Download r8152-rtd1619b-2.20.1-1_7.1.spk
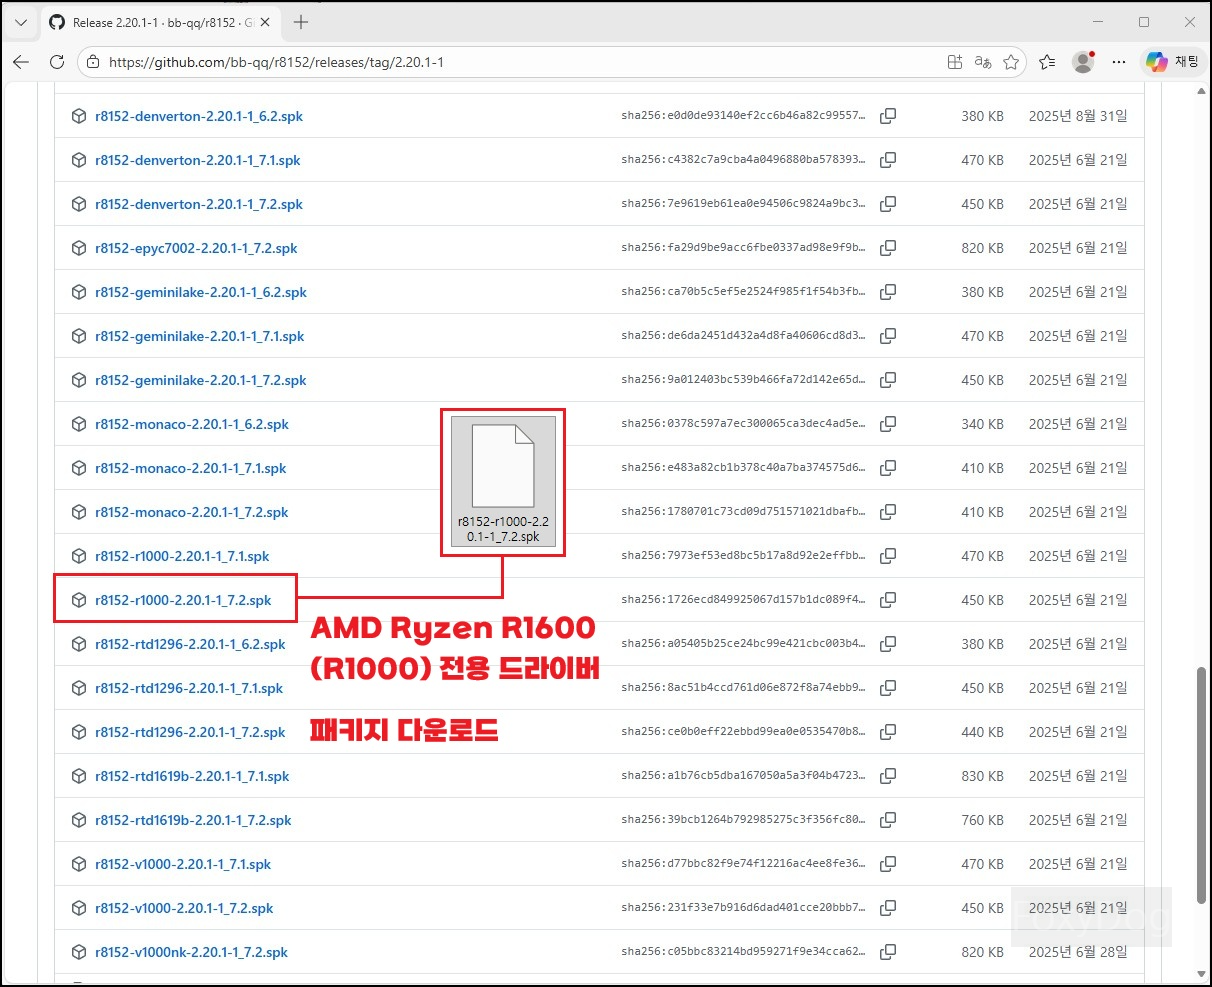This screenshot has width=1212, height=987. pos(192,776)
